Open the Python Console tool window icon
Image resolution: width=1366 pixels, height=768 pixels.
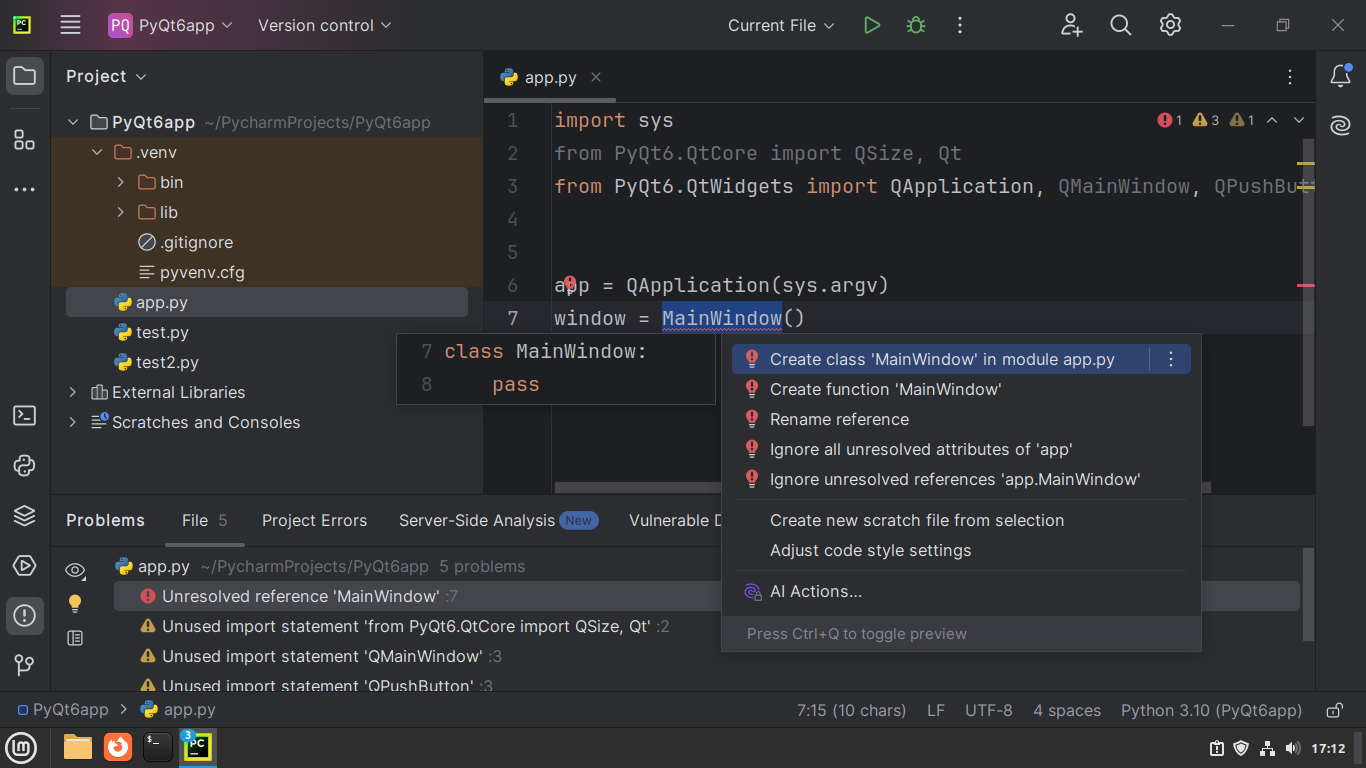[25, 466]
